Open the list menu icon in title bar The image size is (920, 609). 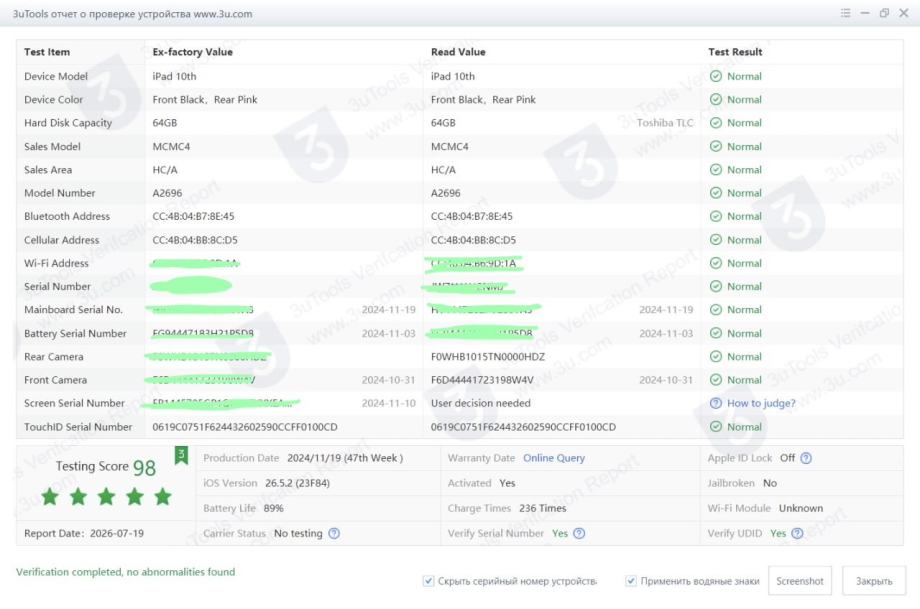click(x=845, y=13)
